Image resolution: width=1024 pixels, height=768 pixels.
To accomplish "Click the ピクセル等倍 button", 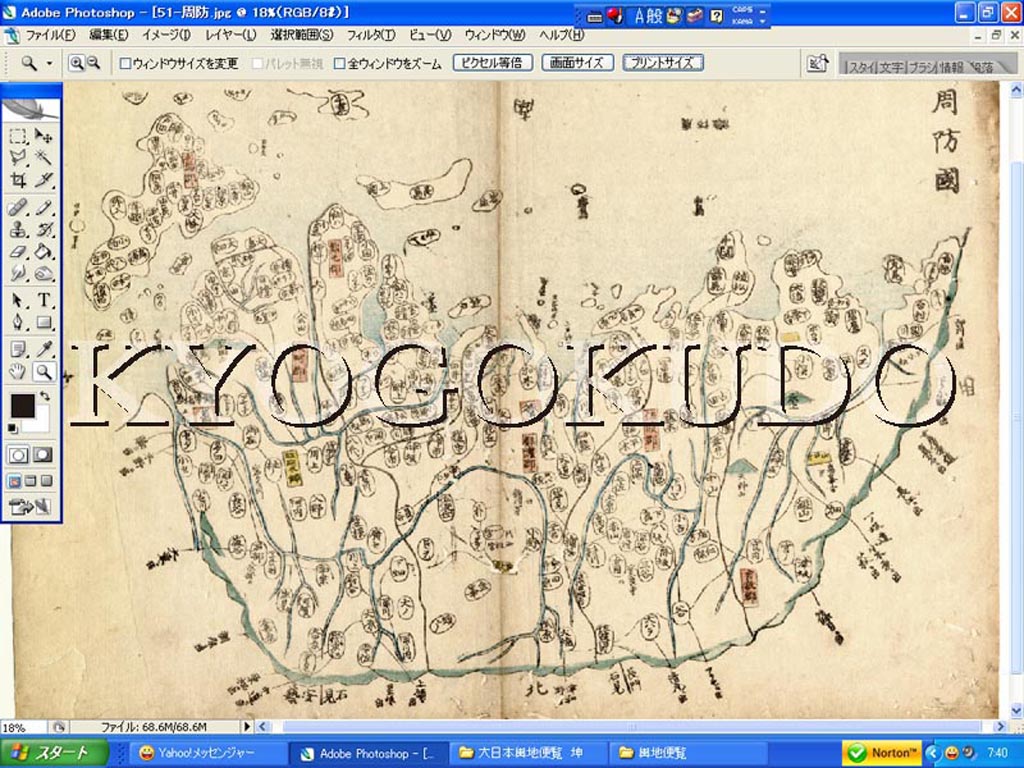I will 492,63.
